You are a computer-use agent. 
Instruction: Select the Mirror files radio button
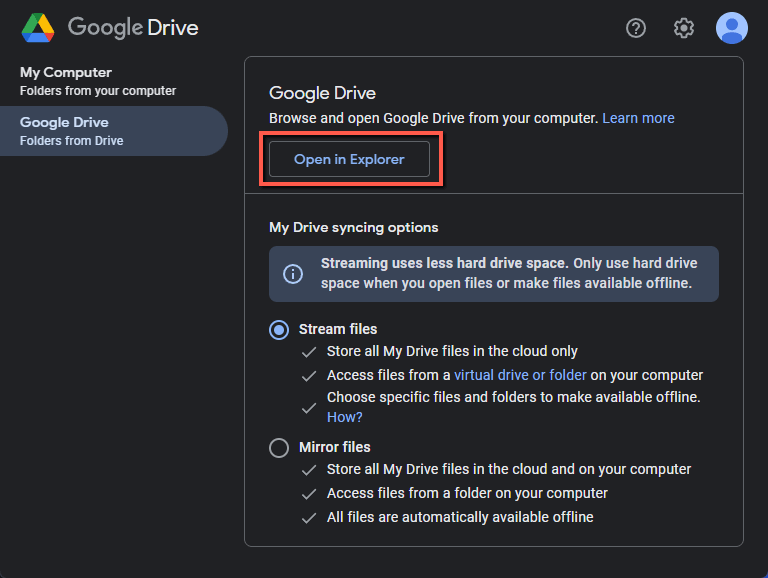click(279, 447)
